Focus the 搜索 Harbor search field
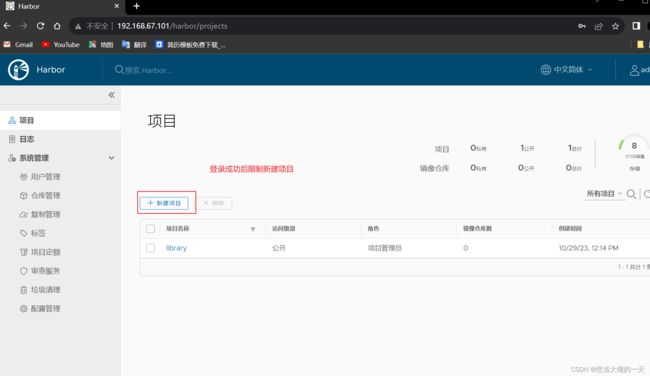 [x=148, y=70]
